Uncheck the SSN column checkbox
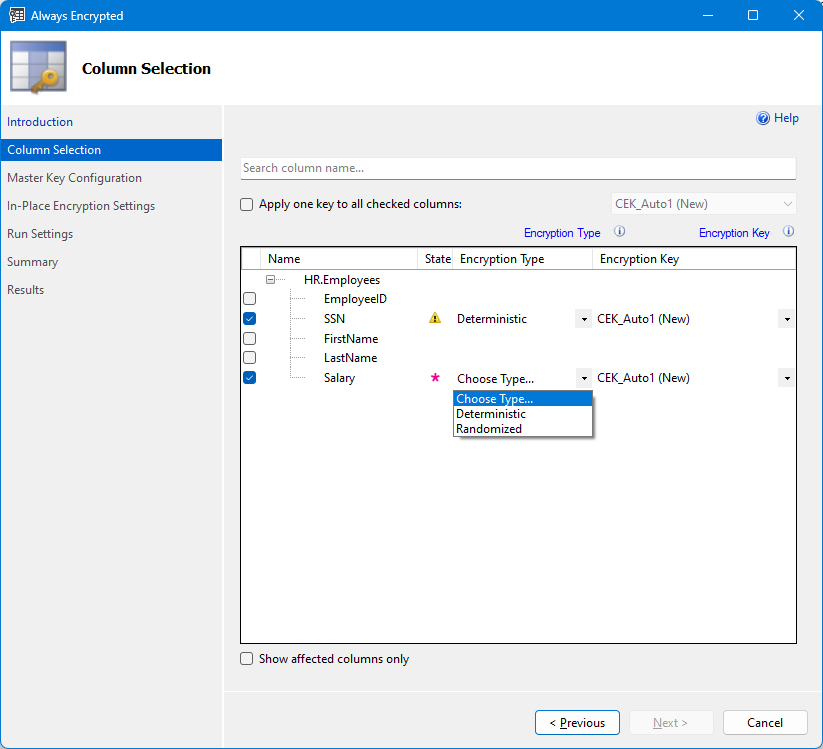 click(x=249, y=318)
